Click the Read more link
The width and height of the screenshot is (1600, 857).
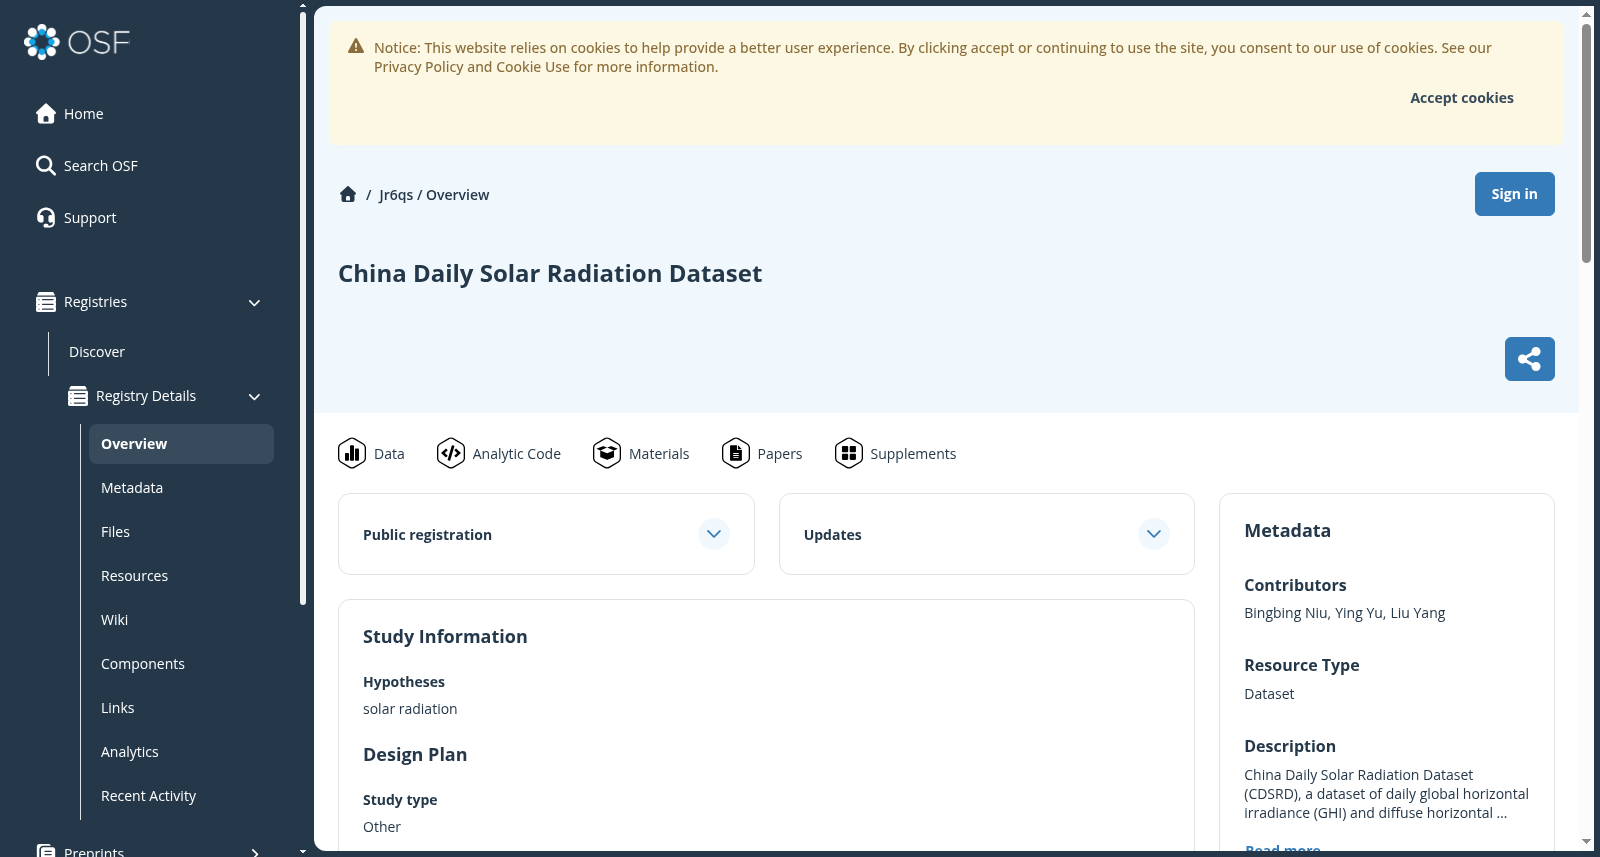click(1282, 849)
